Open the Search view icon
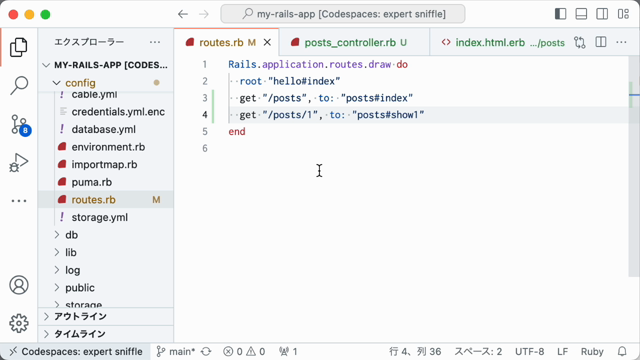Viewport: 640px width, 360px height. point(19,85)
